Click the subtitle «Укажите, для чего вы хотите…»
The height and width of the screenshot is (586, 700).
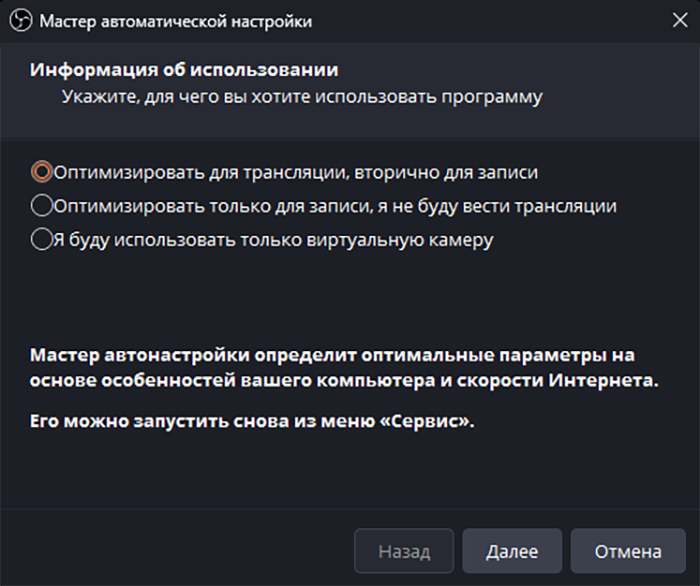(302, 97)
